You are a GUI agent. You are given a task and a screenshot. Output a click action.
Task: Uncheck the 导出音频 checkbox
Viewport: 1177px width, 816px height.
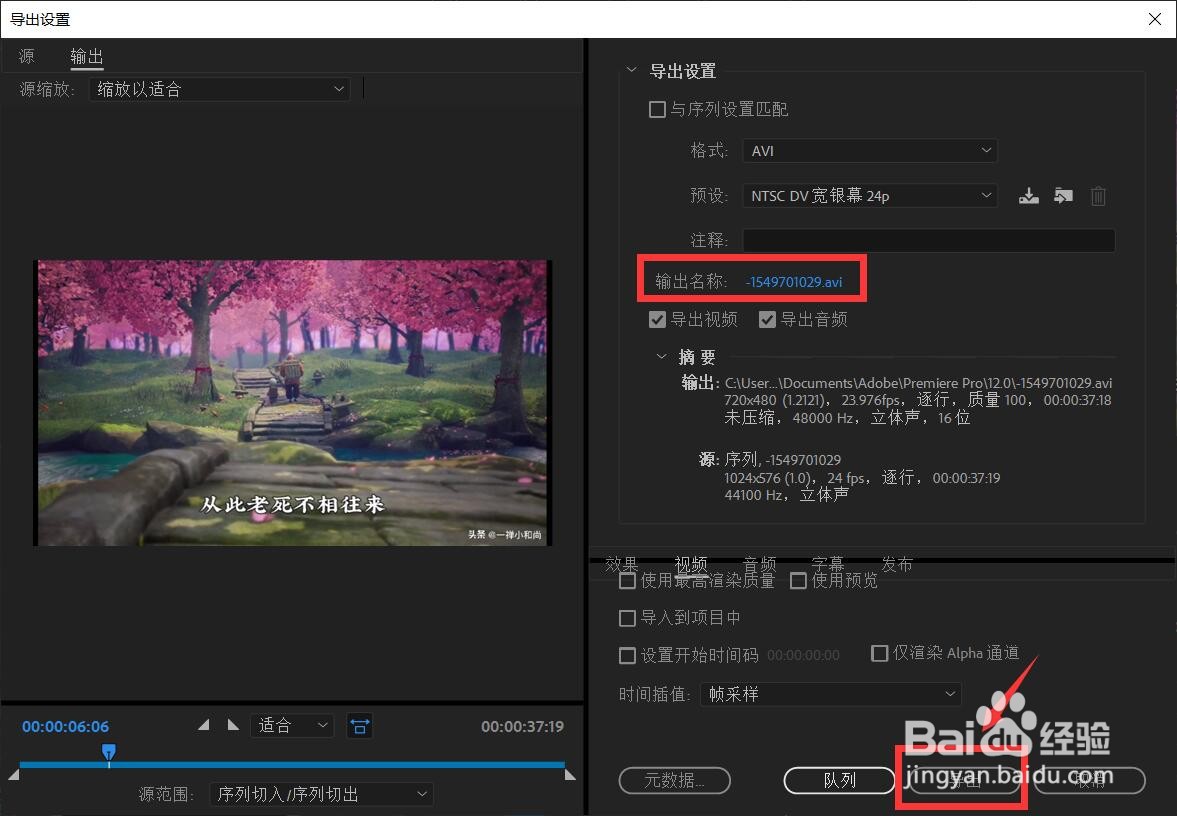[767, 320]
